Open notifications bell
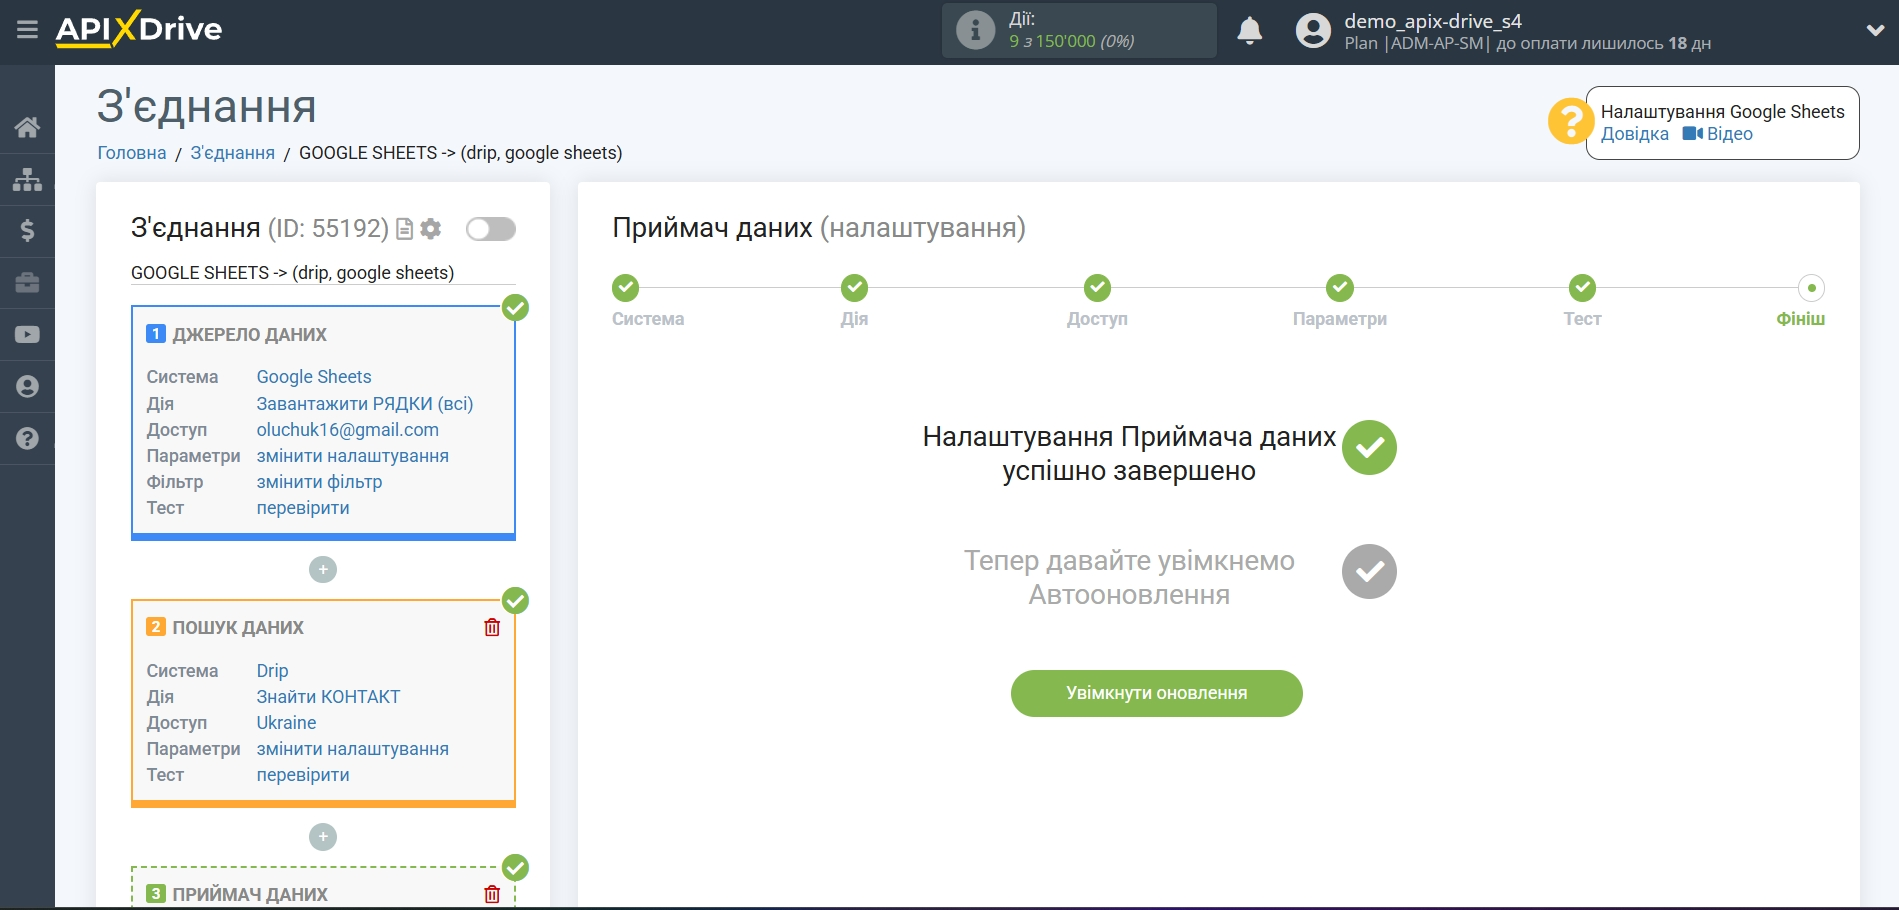This screenshot has width=1899, height=910. point(1249,31)
